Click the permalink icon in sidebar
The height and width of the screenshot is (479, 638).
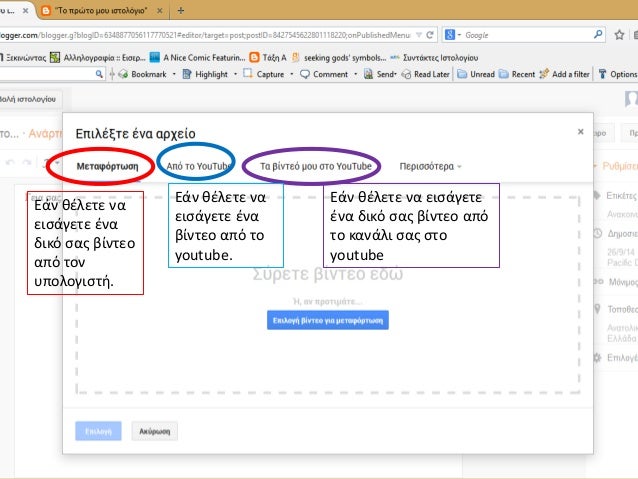click(598, 282)
